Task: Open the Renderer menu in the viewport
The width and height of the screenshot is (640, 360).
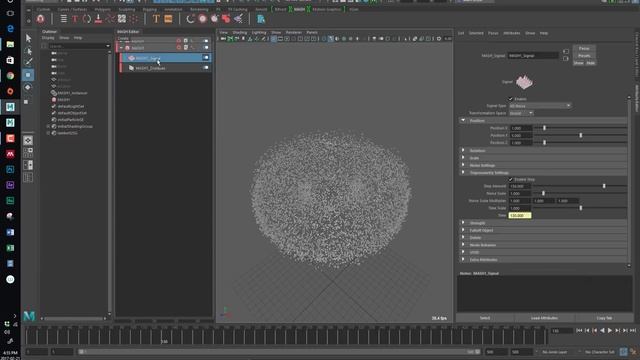Action: tap(293, 32)
